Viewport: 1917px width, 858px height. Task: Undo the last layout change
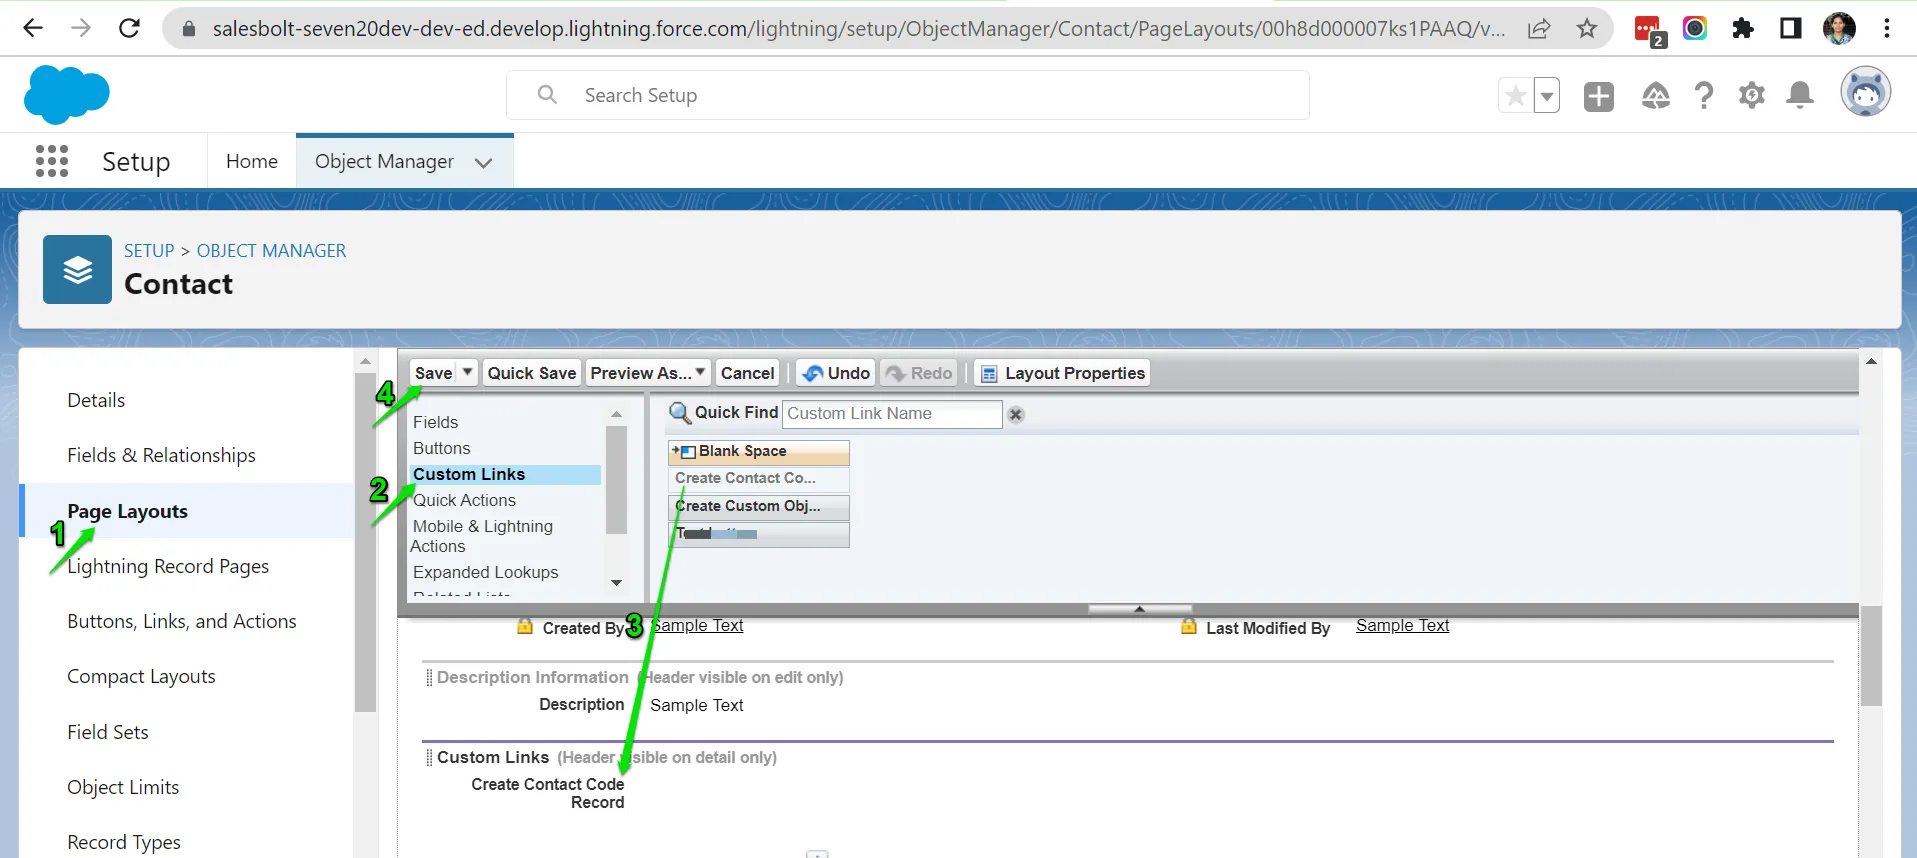(x=837, y=373)
